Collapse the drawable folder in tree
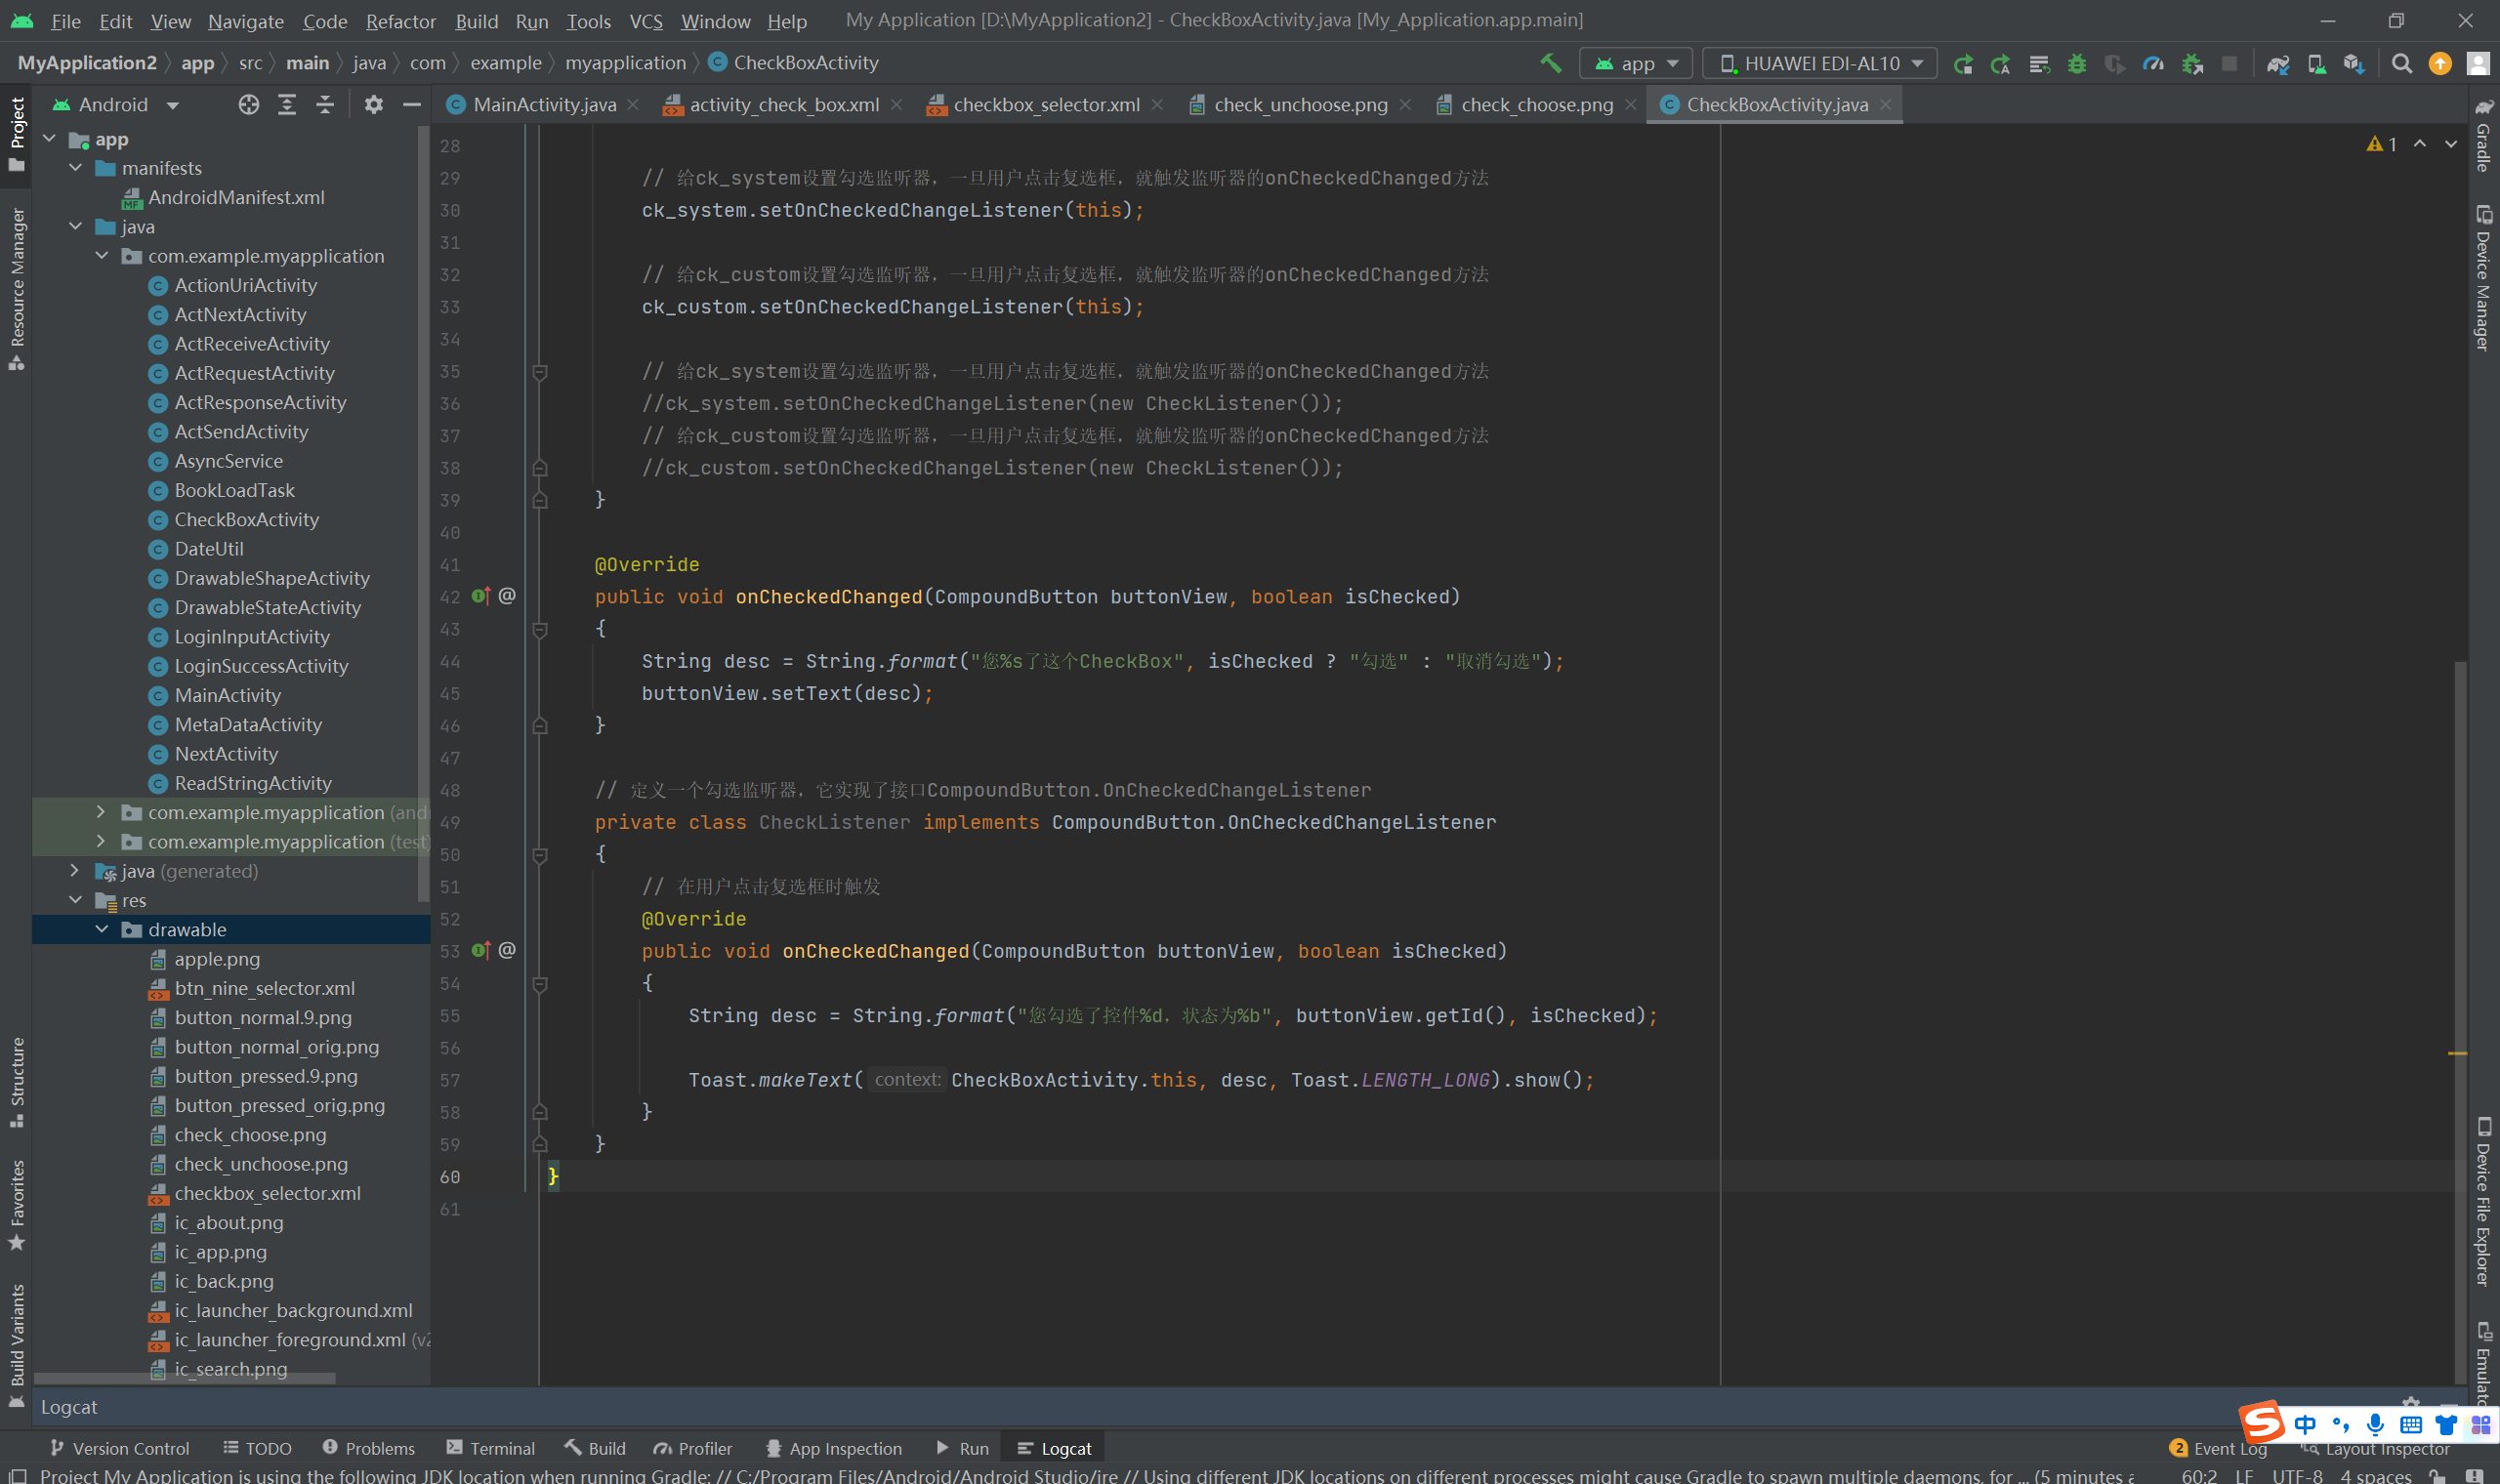 (102, 930)
